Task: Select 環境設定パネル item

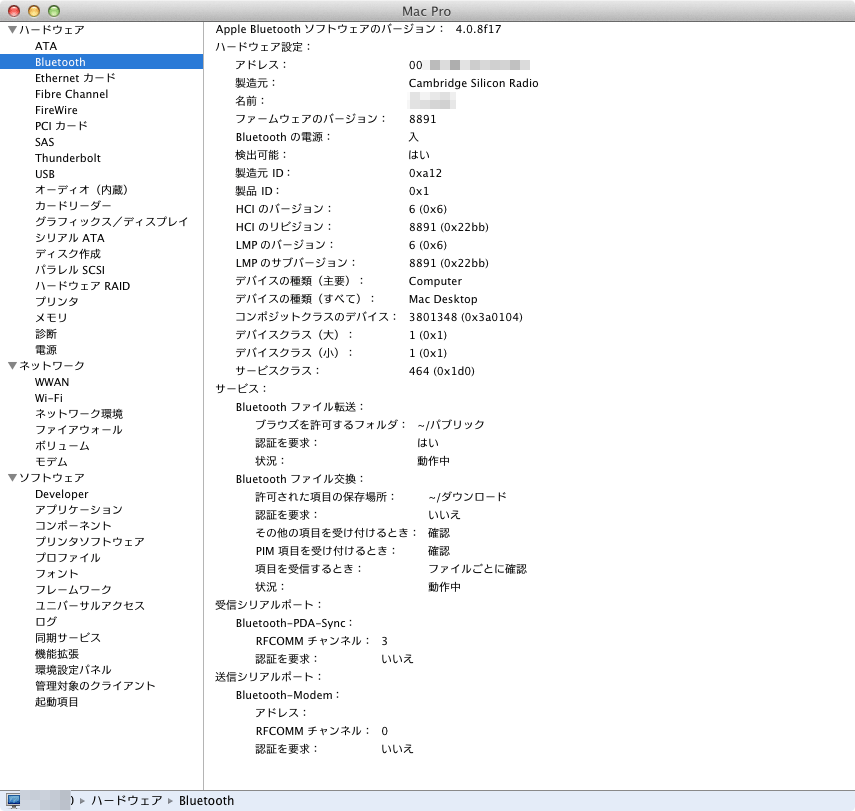Action: click(x=73, y=670)
